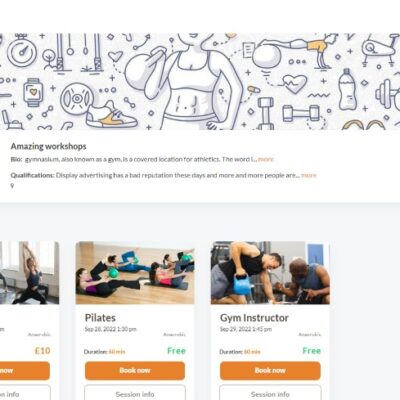
Task: Click the sneaker illustration in banner
Action: click(x=111, y=115)
